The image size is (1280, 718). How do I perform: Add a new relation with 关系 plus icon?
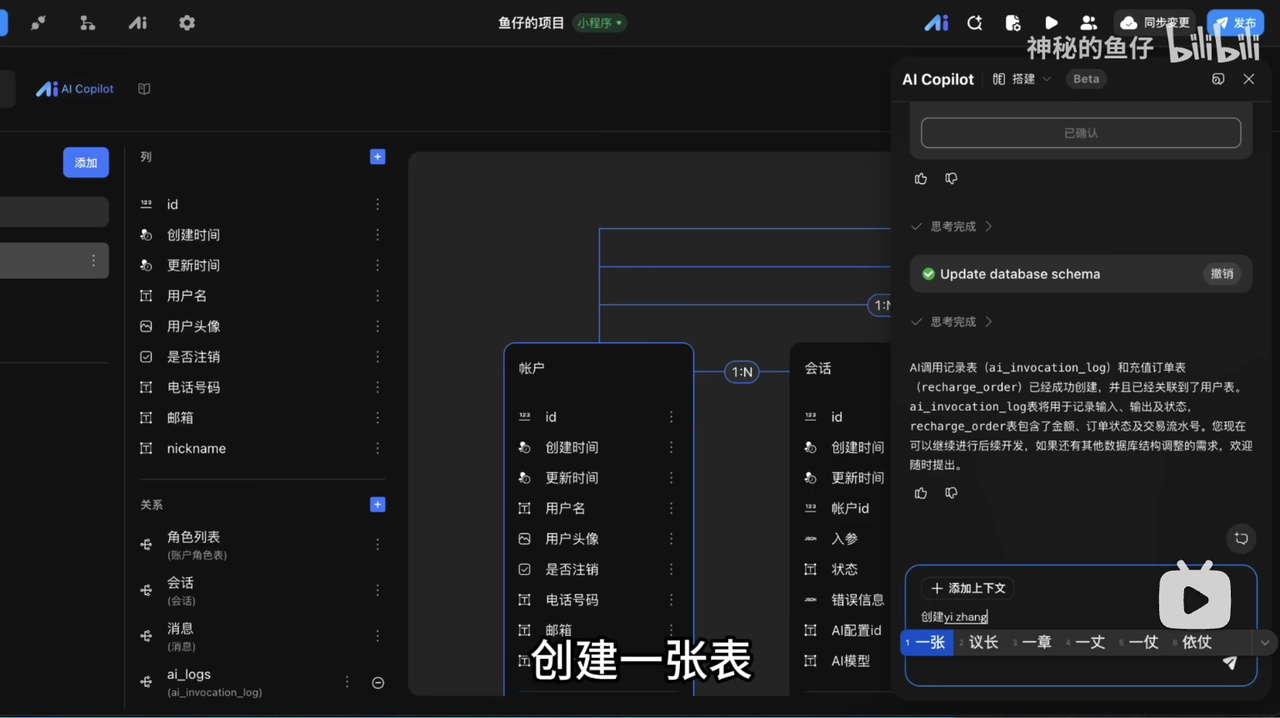[x=377, y=505]
